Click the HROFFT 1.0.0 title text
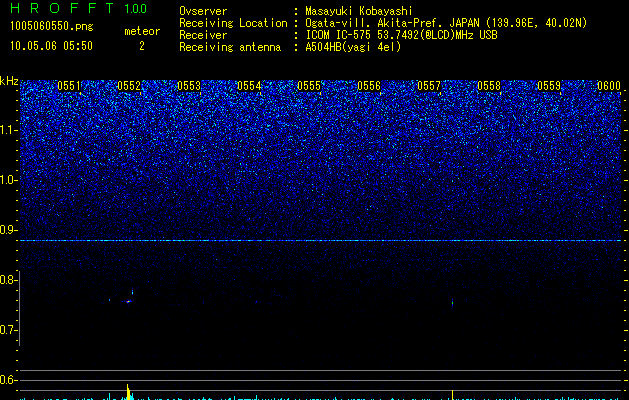This screenshot has width=629, height=400. pyautogui.click(x=79, y=8)
